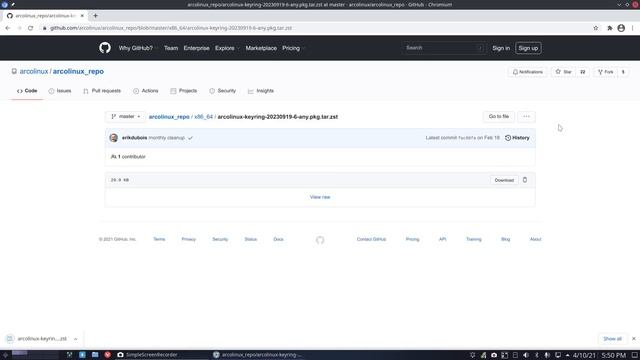Open erikdubois author link

[x=134, y=138]
